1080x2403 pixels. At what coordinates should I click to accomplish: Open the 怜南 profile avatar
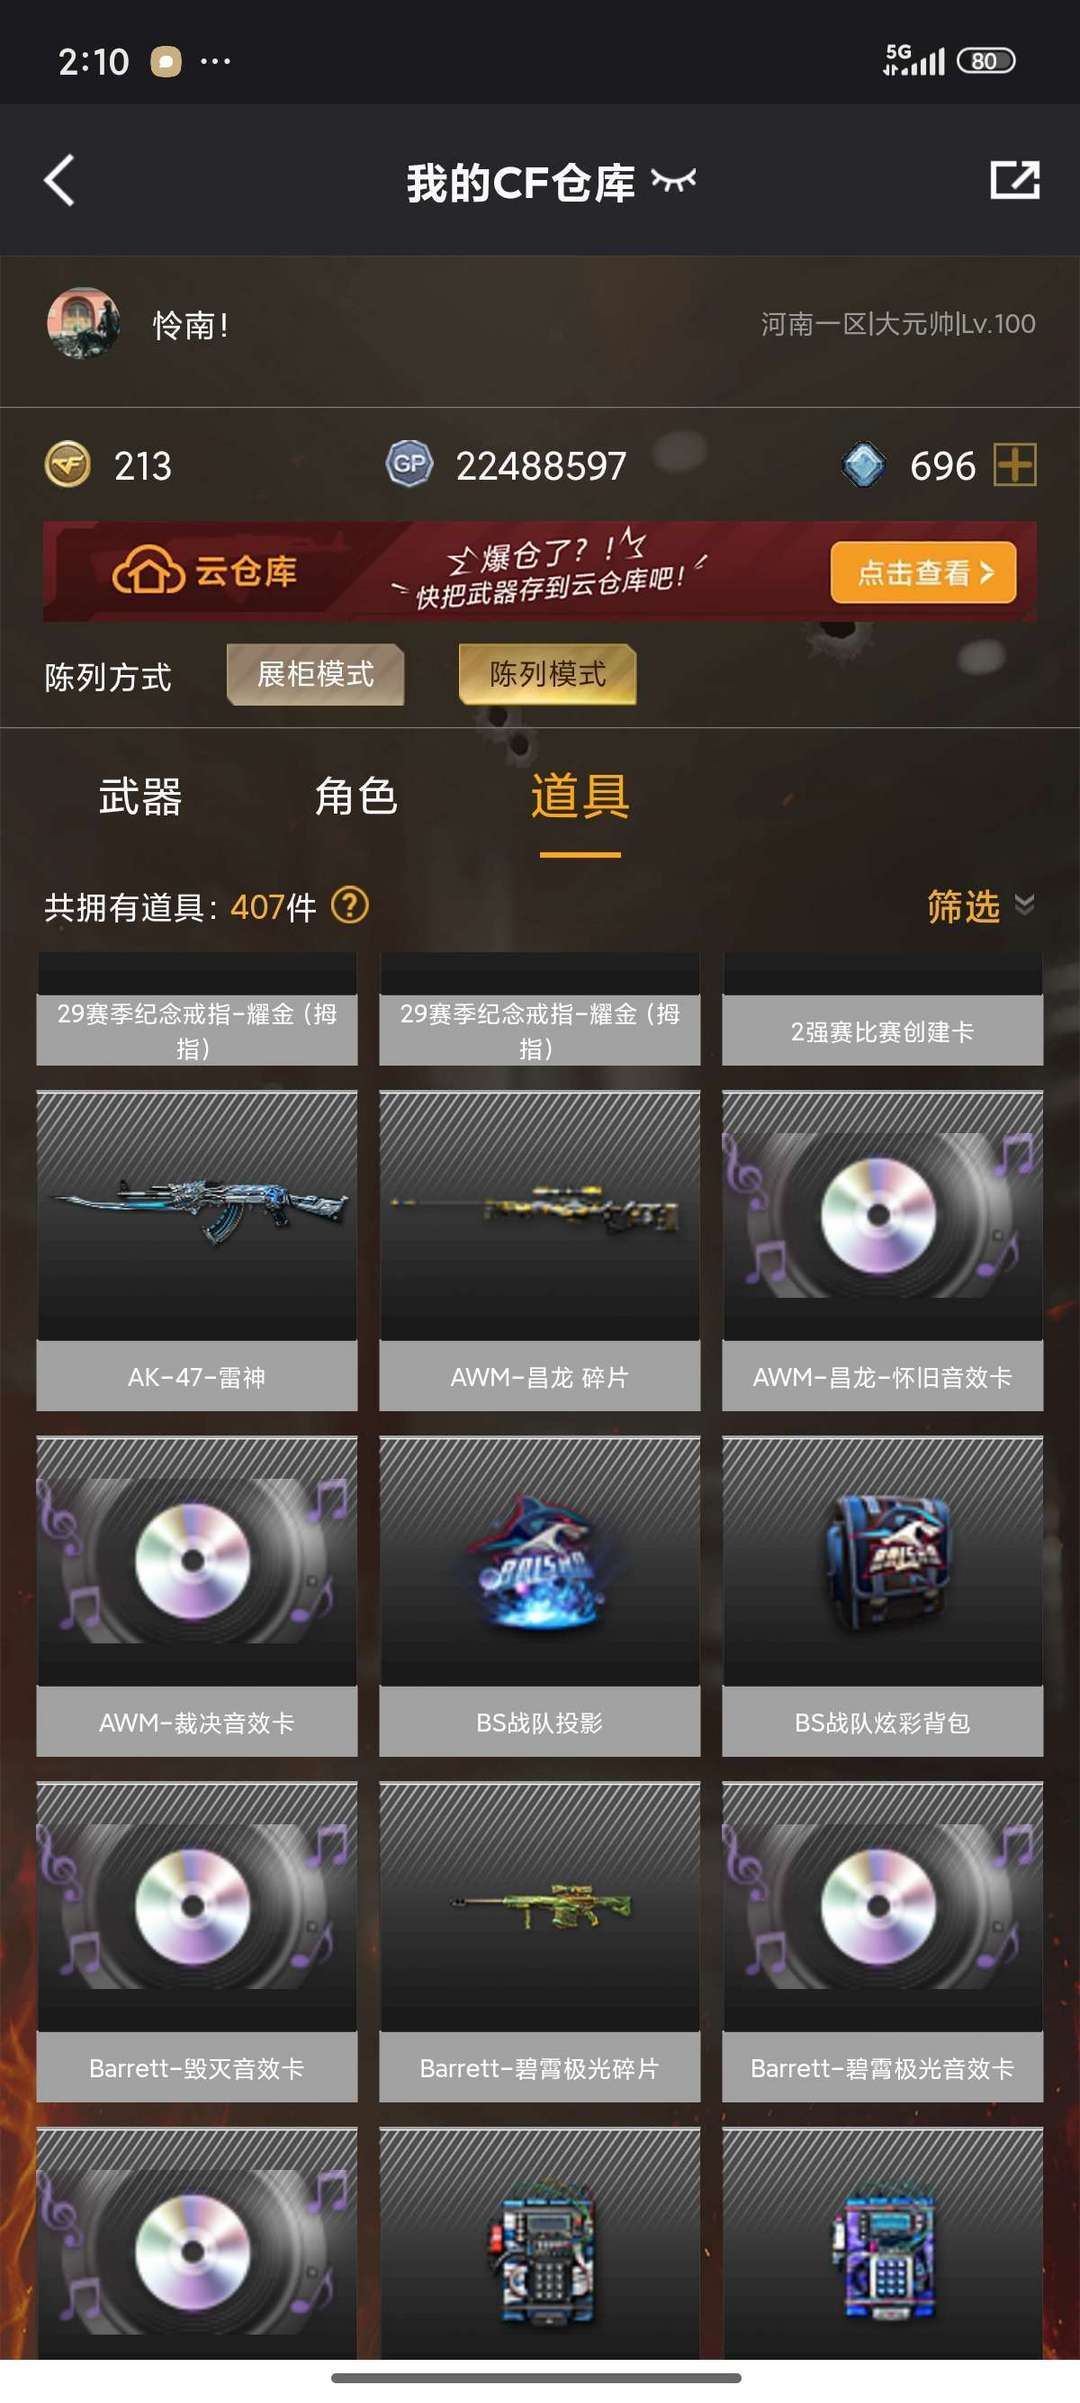(x=84, y=323)
